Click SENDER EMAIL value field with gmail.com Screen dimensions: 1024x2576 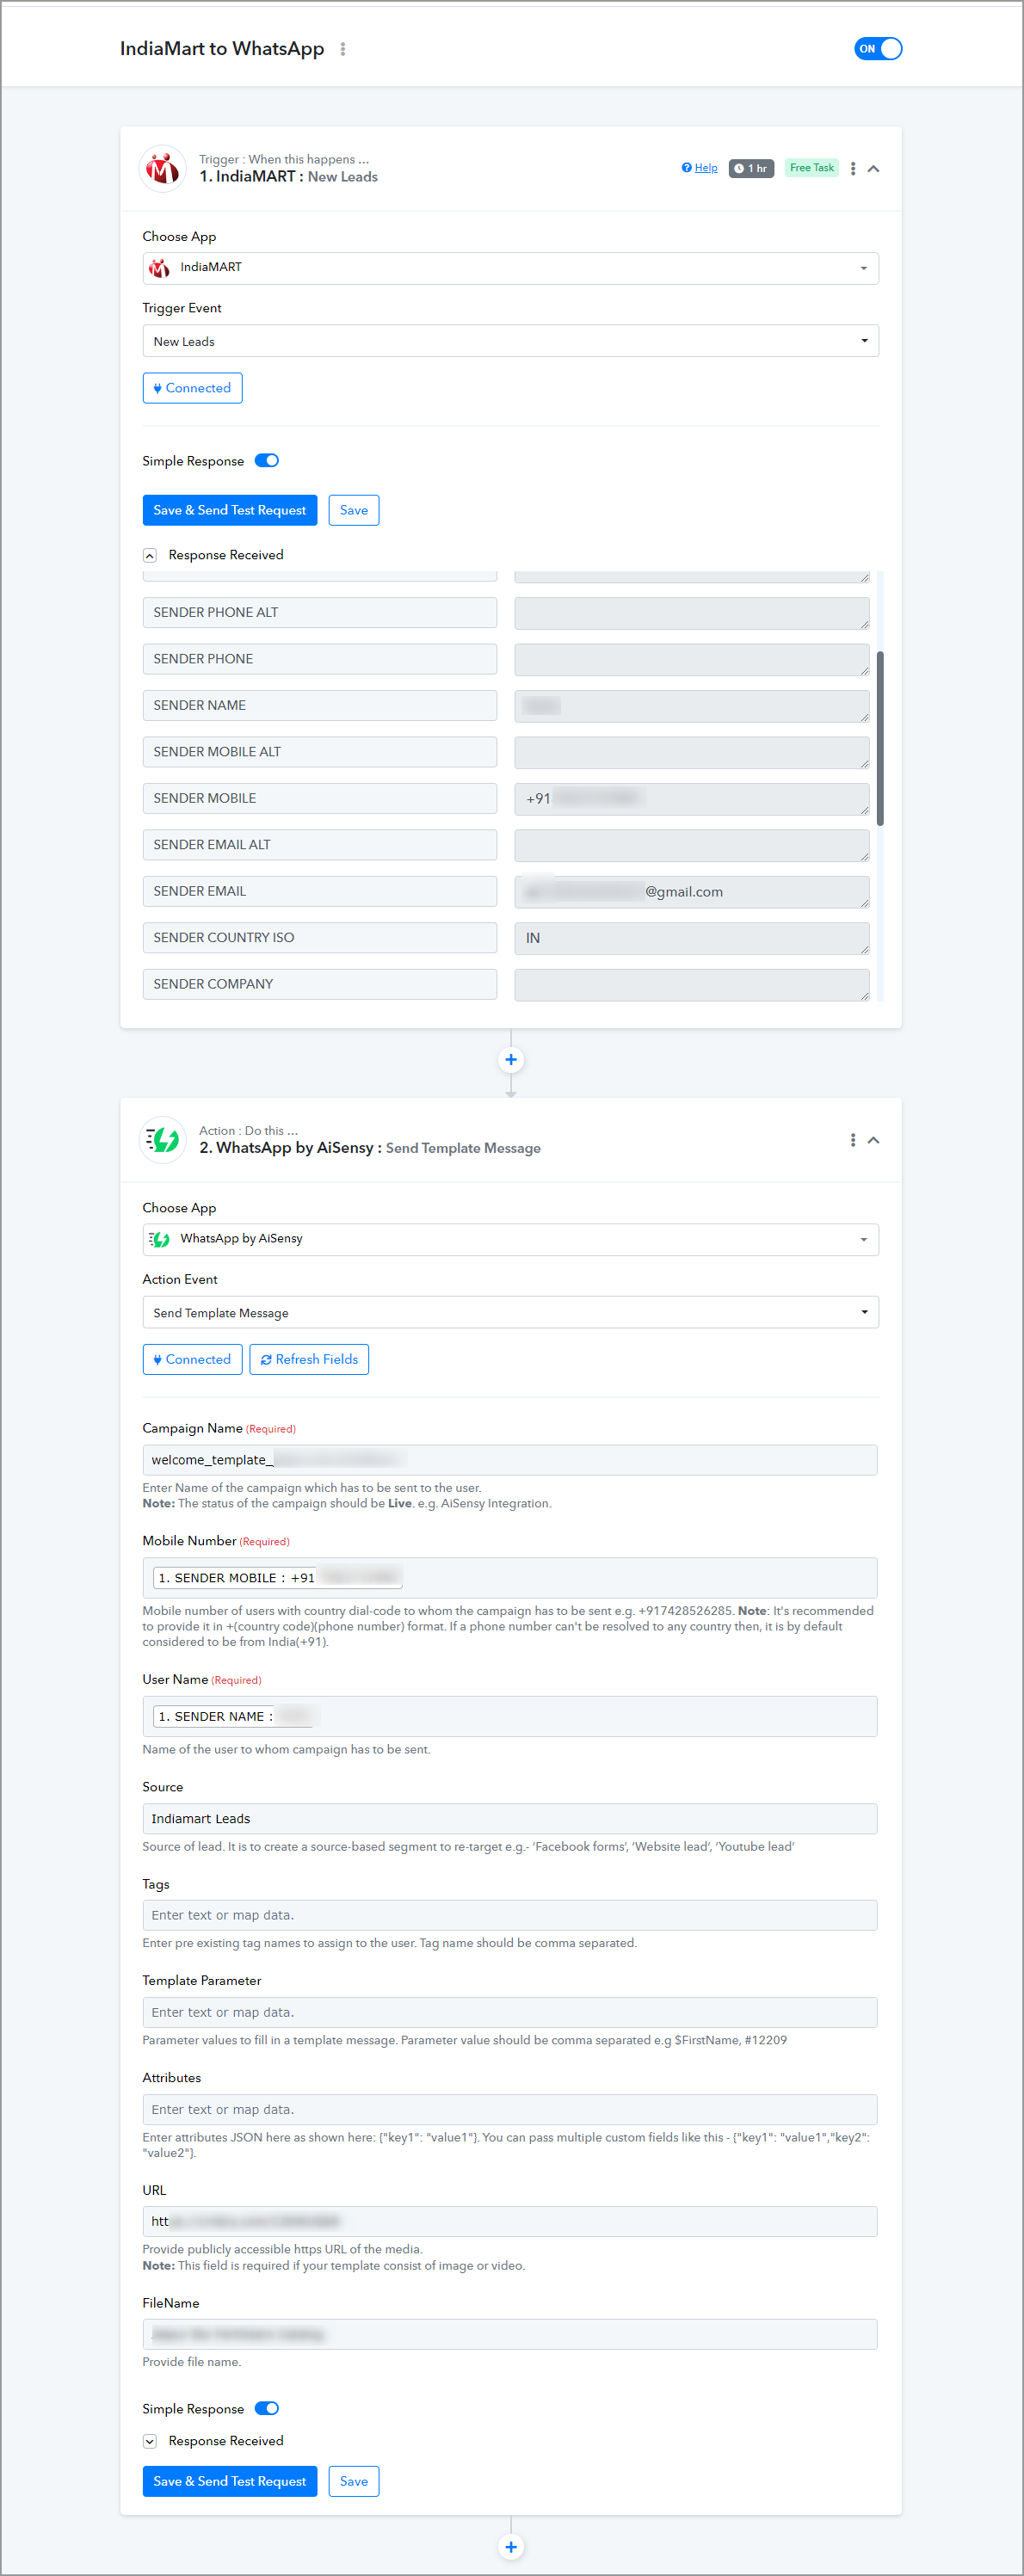pyautogui.click(x=691, y=892)
